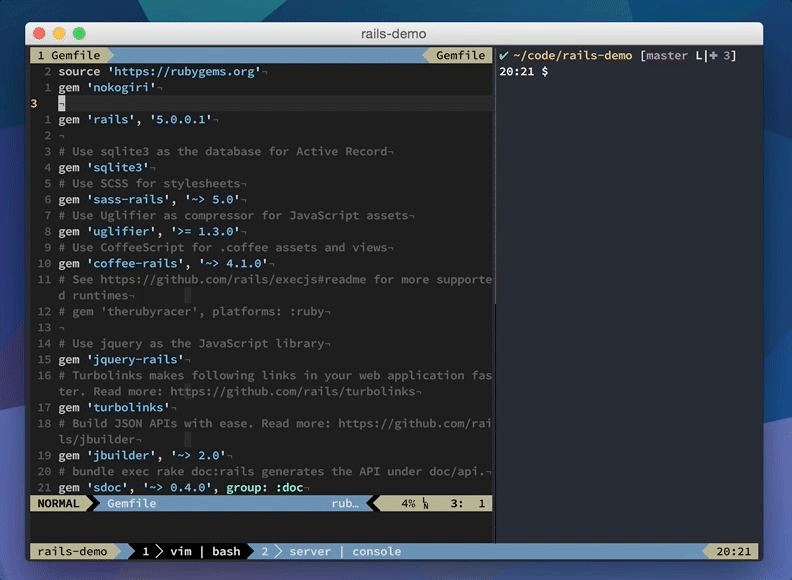Click the 'https://rubygems.org' source string
792x580 pixels.
184,71
